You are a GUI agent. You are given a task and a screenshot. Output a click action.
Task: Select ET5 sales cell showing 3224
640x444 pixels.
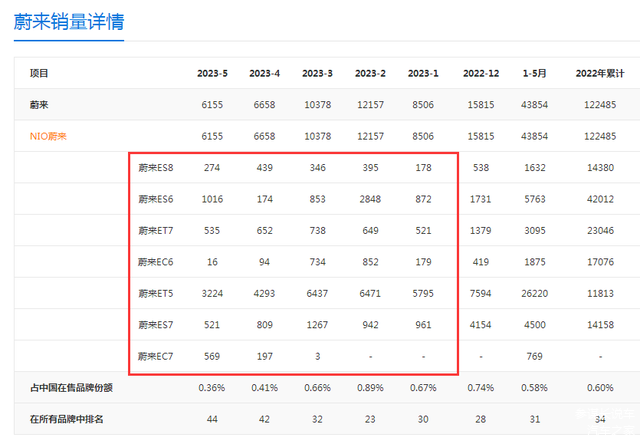(x=211, y=294)
